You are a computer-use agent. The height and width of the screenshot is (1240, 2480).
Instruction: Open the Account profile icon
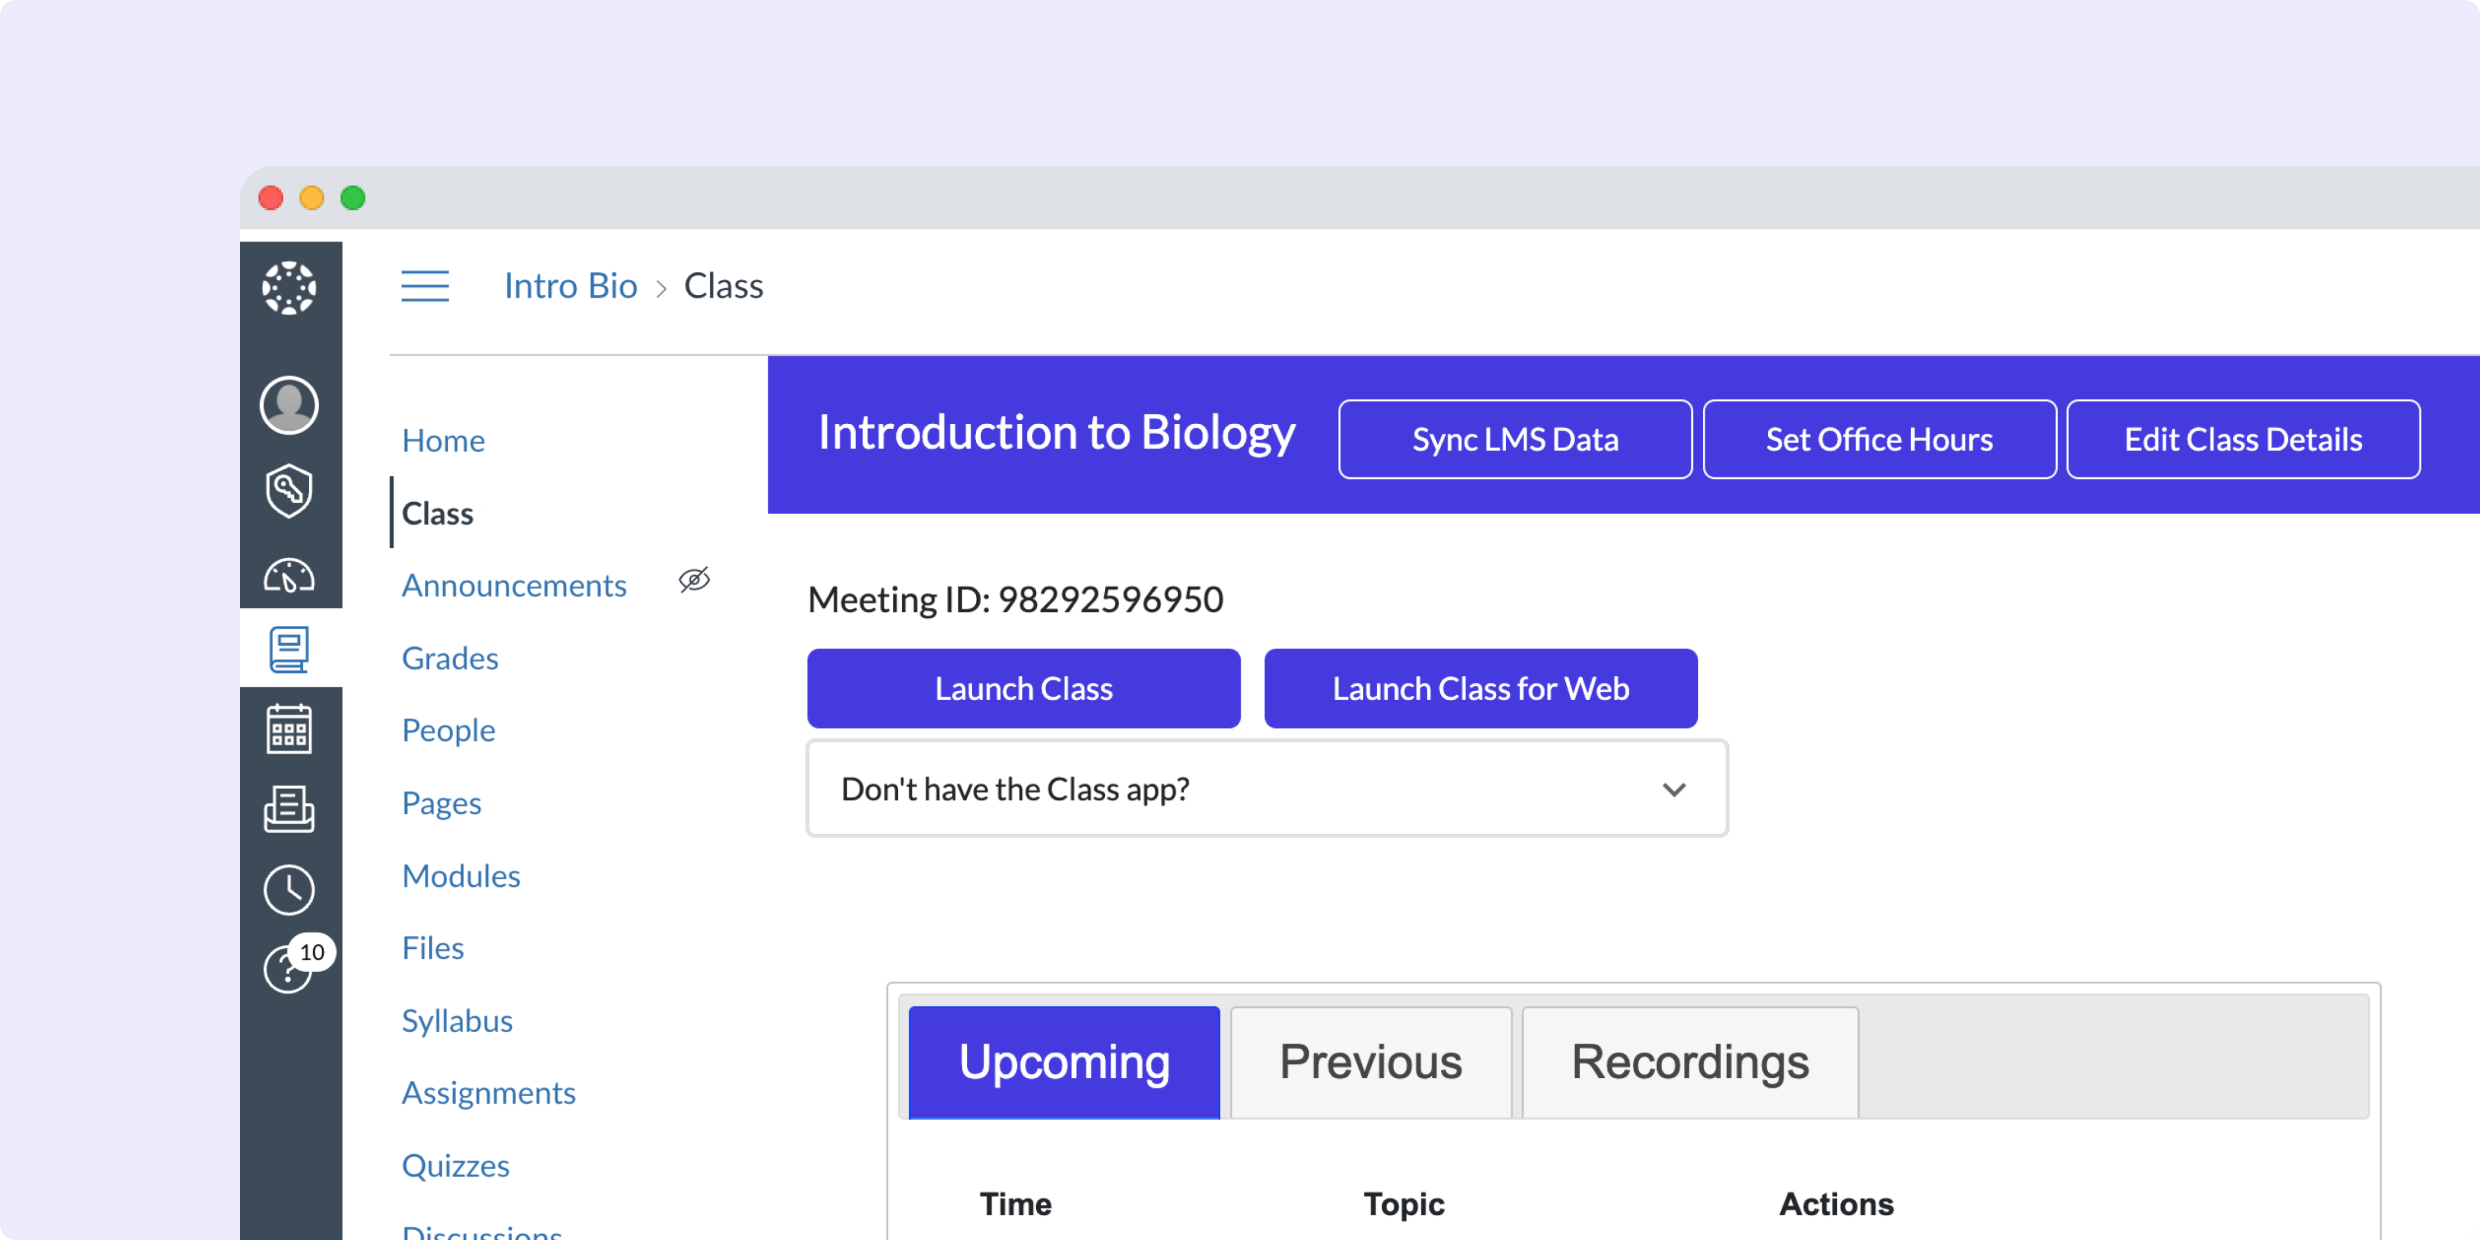290,405
